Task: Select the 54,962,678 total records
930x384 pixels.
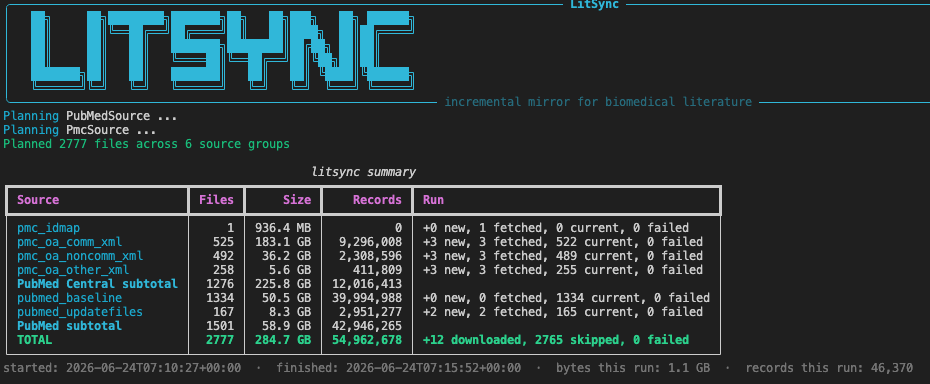Action: (367, 340)
